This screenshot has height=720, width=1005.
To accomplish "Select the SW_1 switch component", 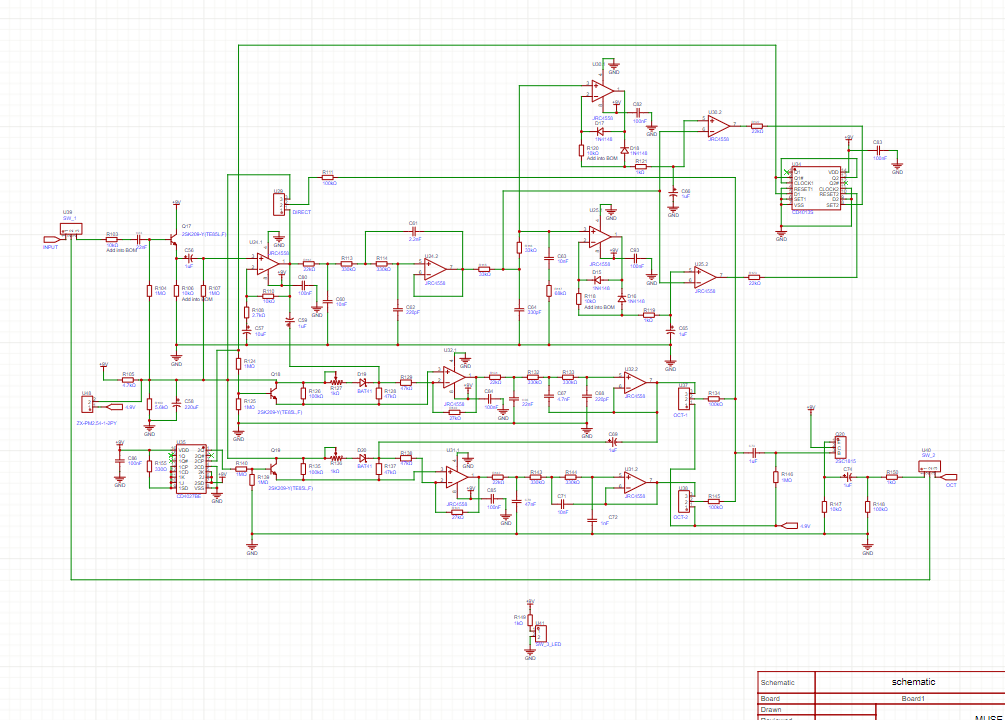I will click(70, 231).
